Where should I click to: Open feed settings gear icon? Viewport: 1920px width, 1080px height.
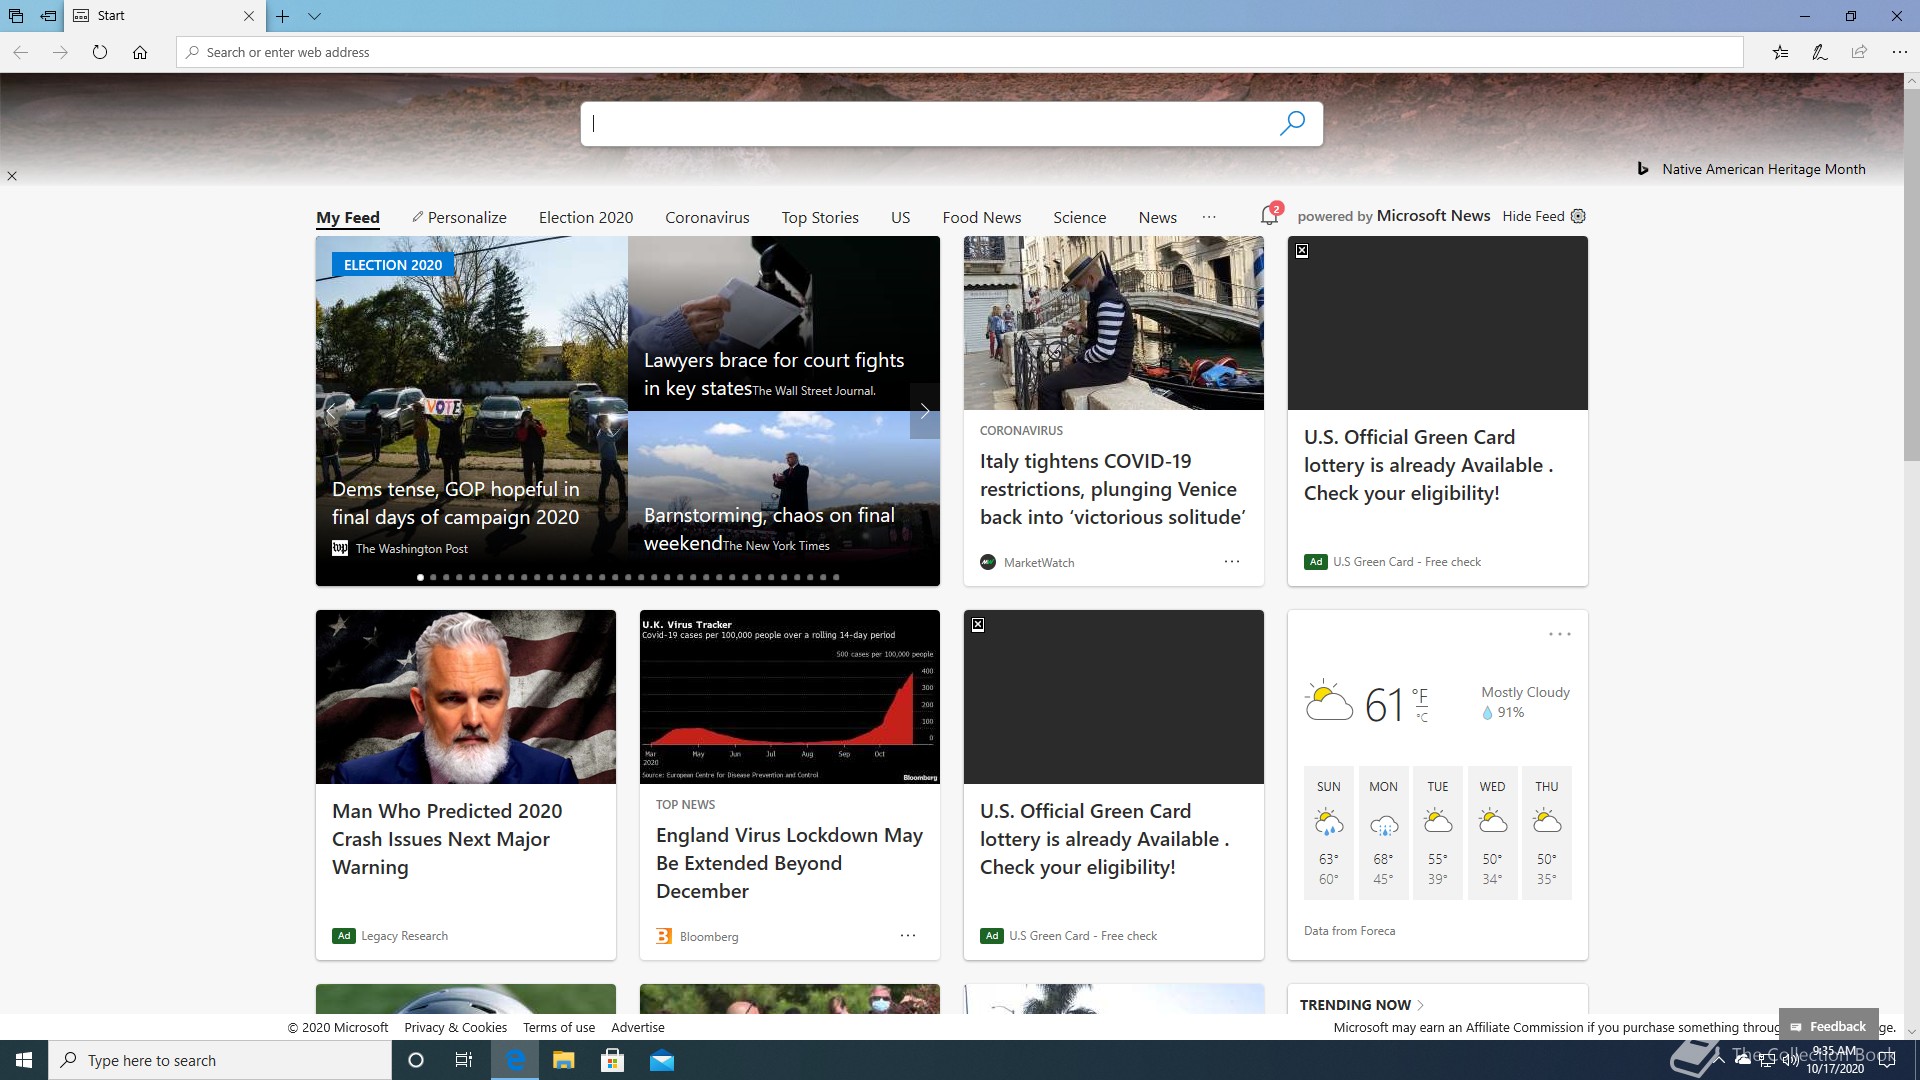tap(1578, 216)
